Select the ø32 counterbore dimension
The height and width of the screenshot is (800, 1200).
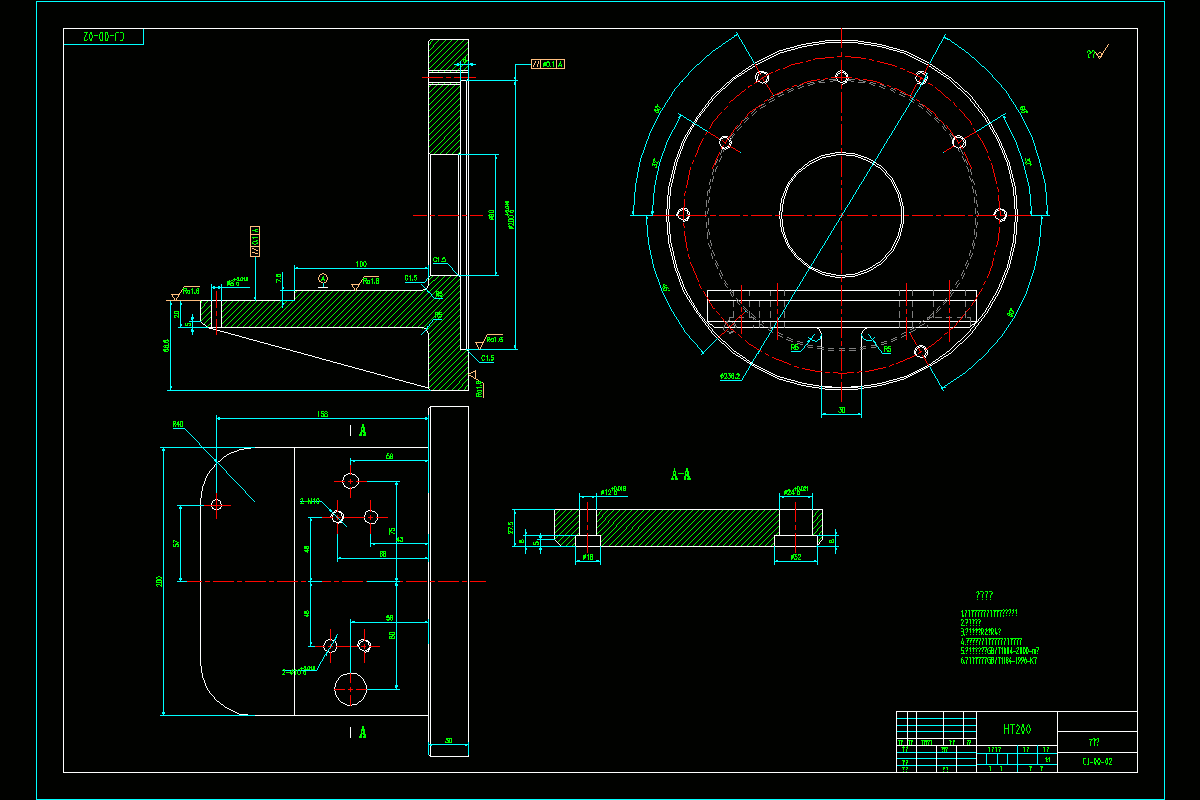[x=797, y=557]
